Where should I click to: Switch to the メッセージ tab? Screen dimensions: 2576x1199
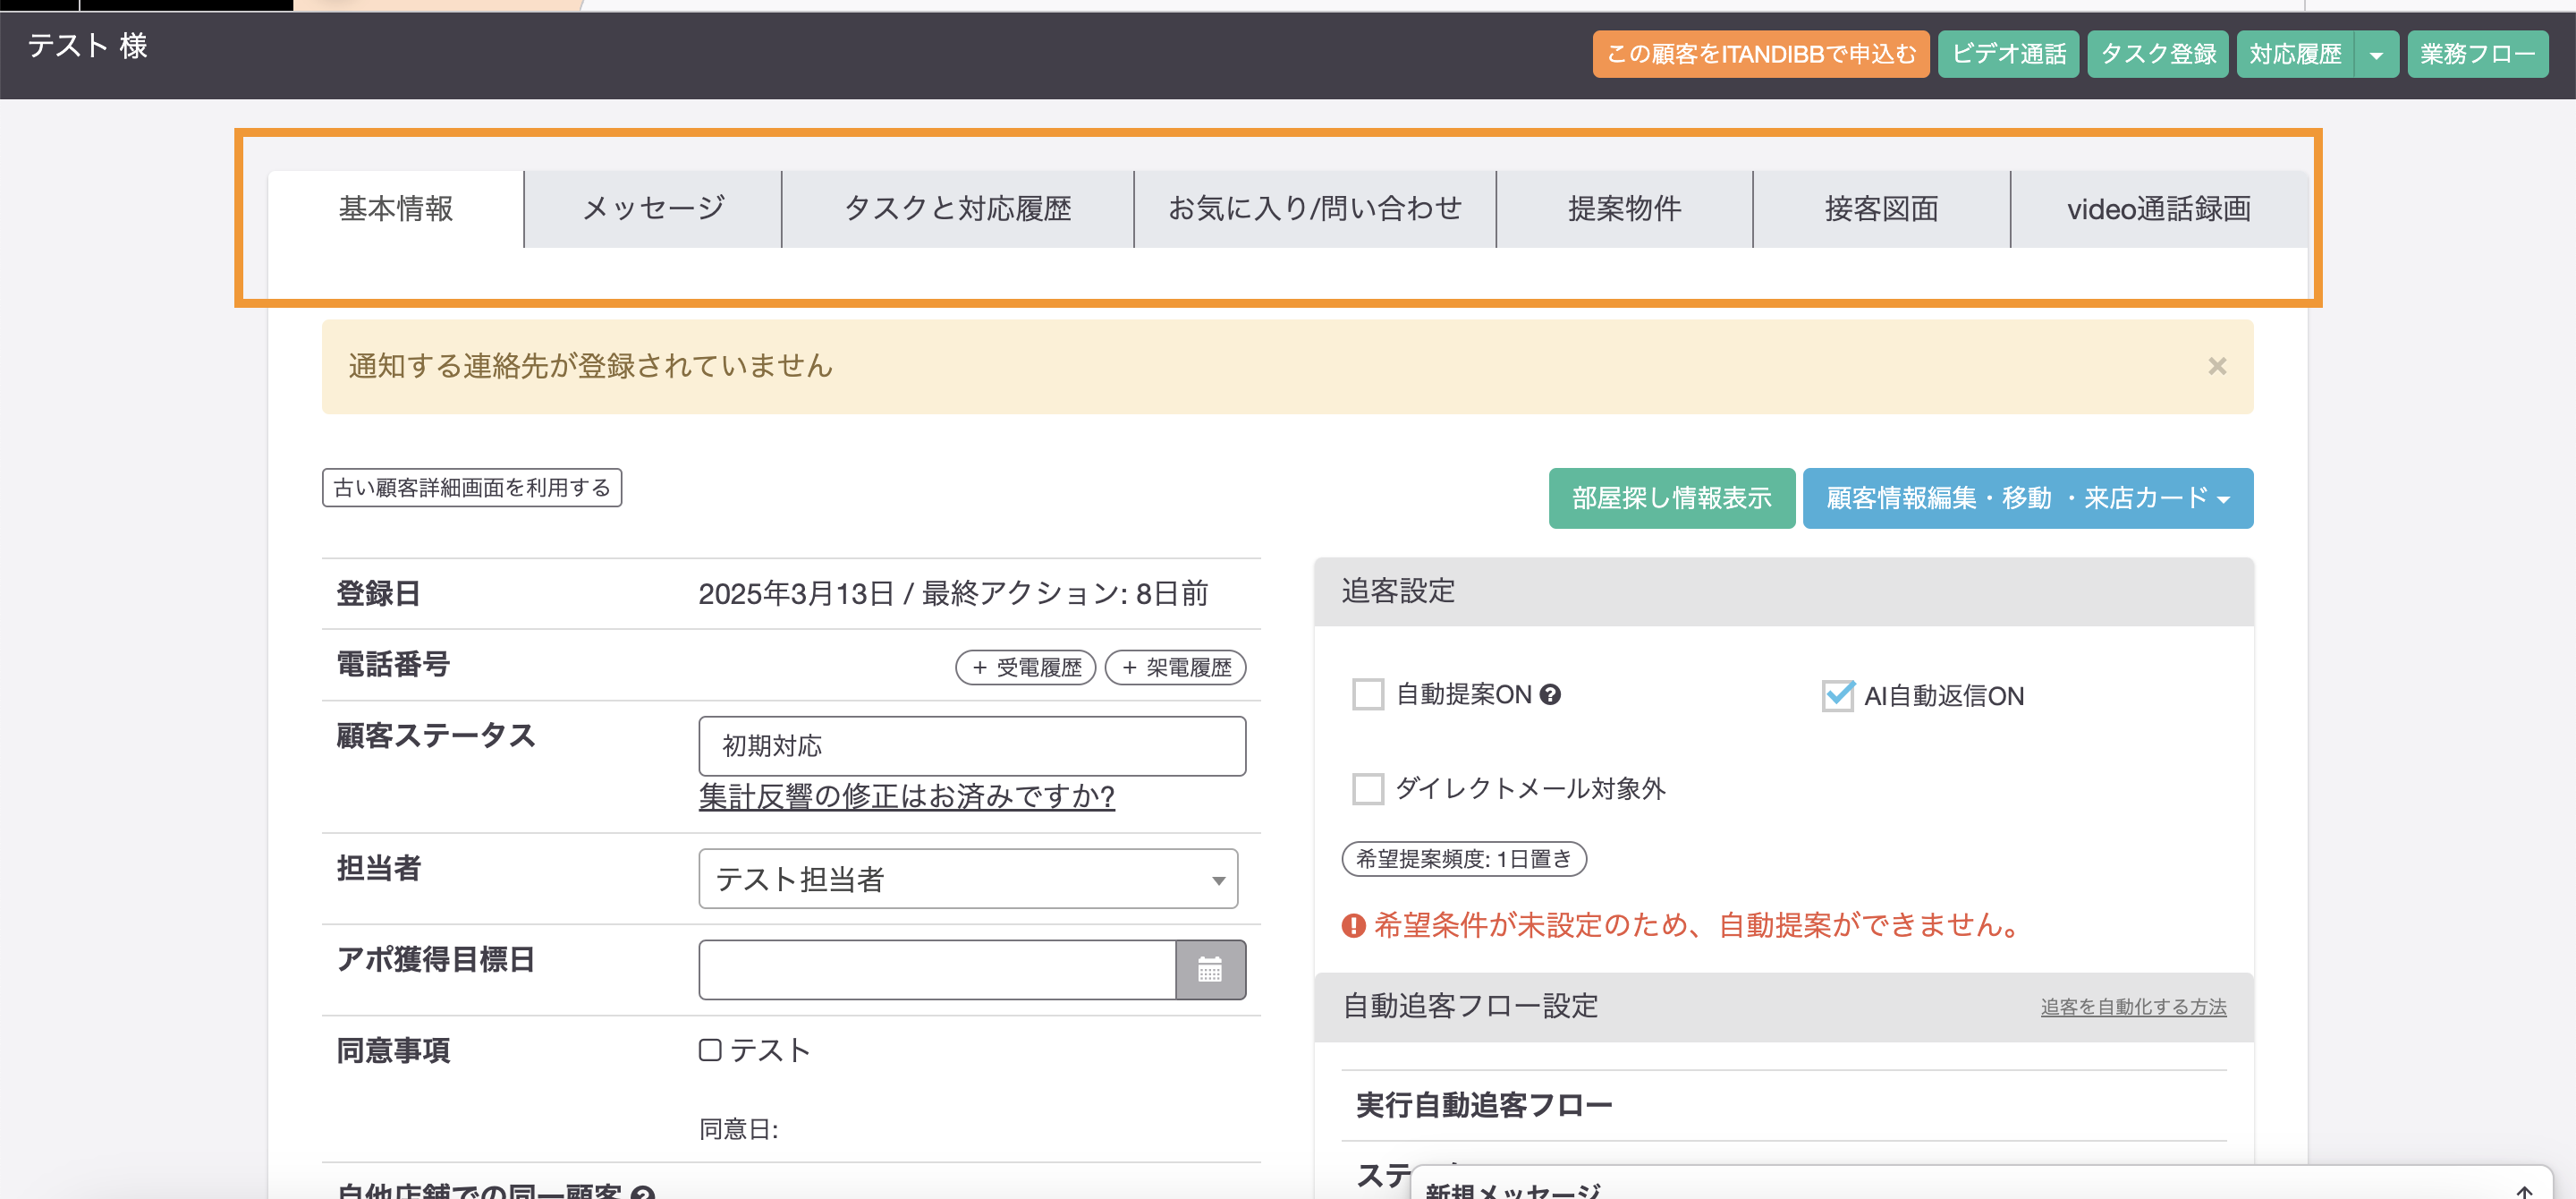tap(653, 208)
